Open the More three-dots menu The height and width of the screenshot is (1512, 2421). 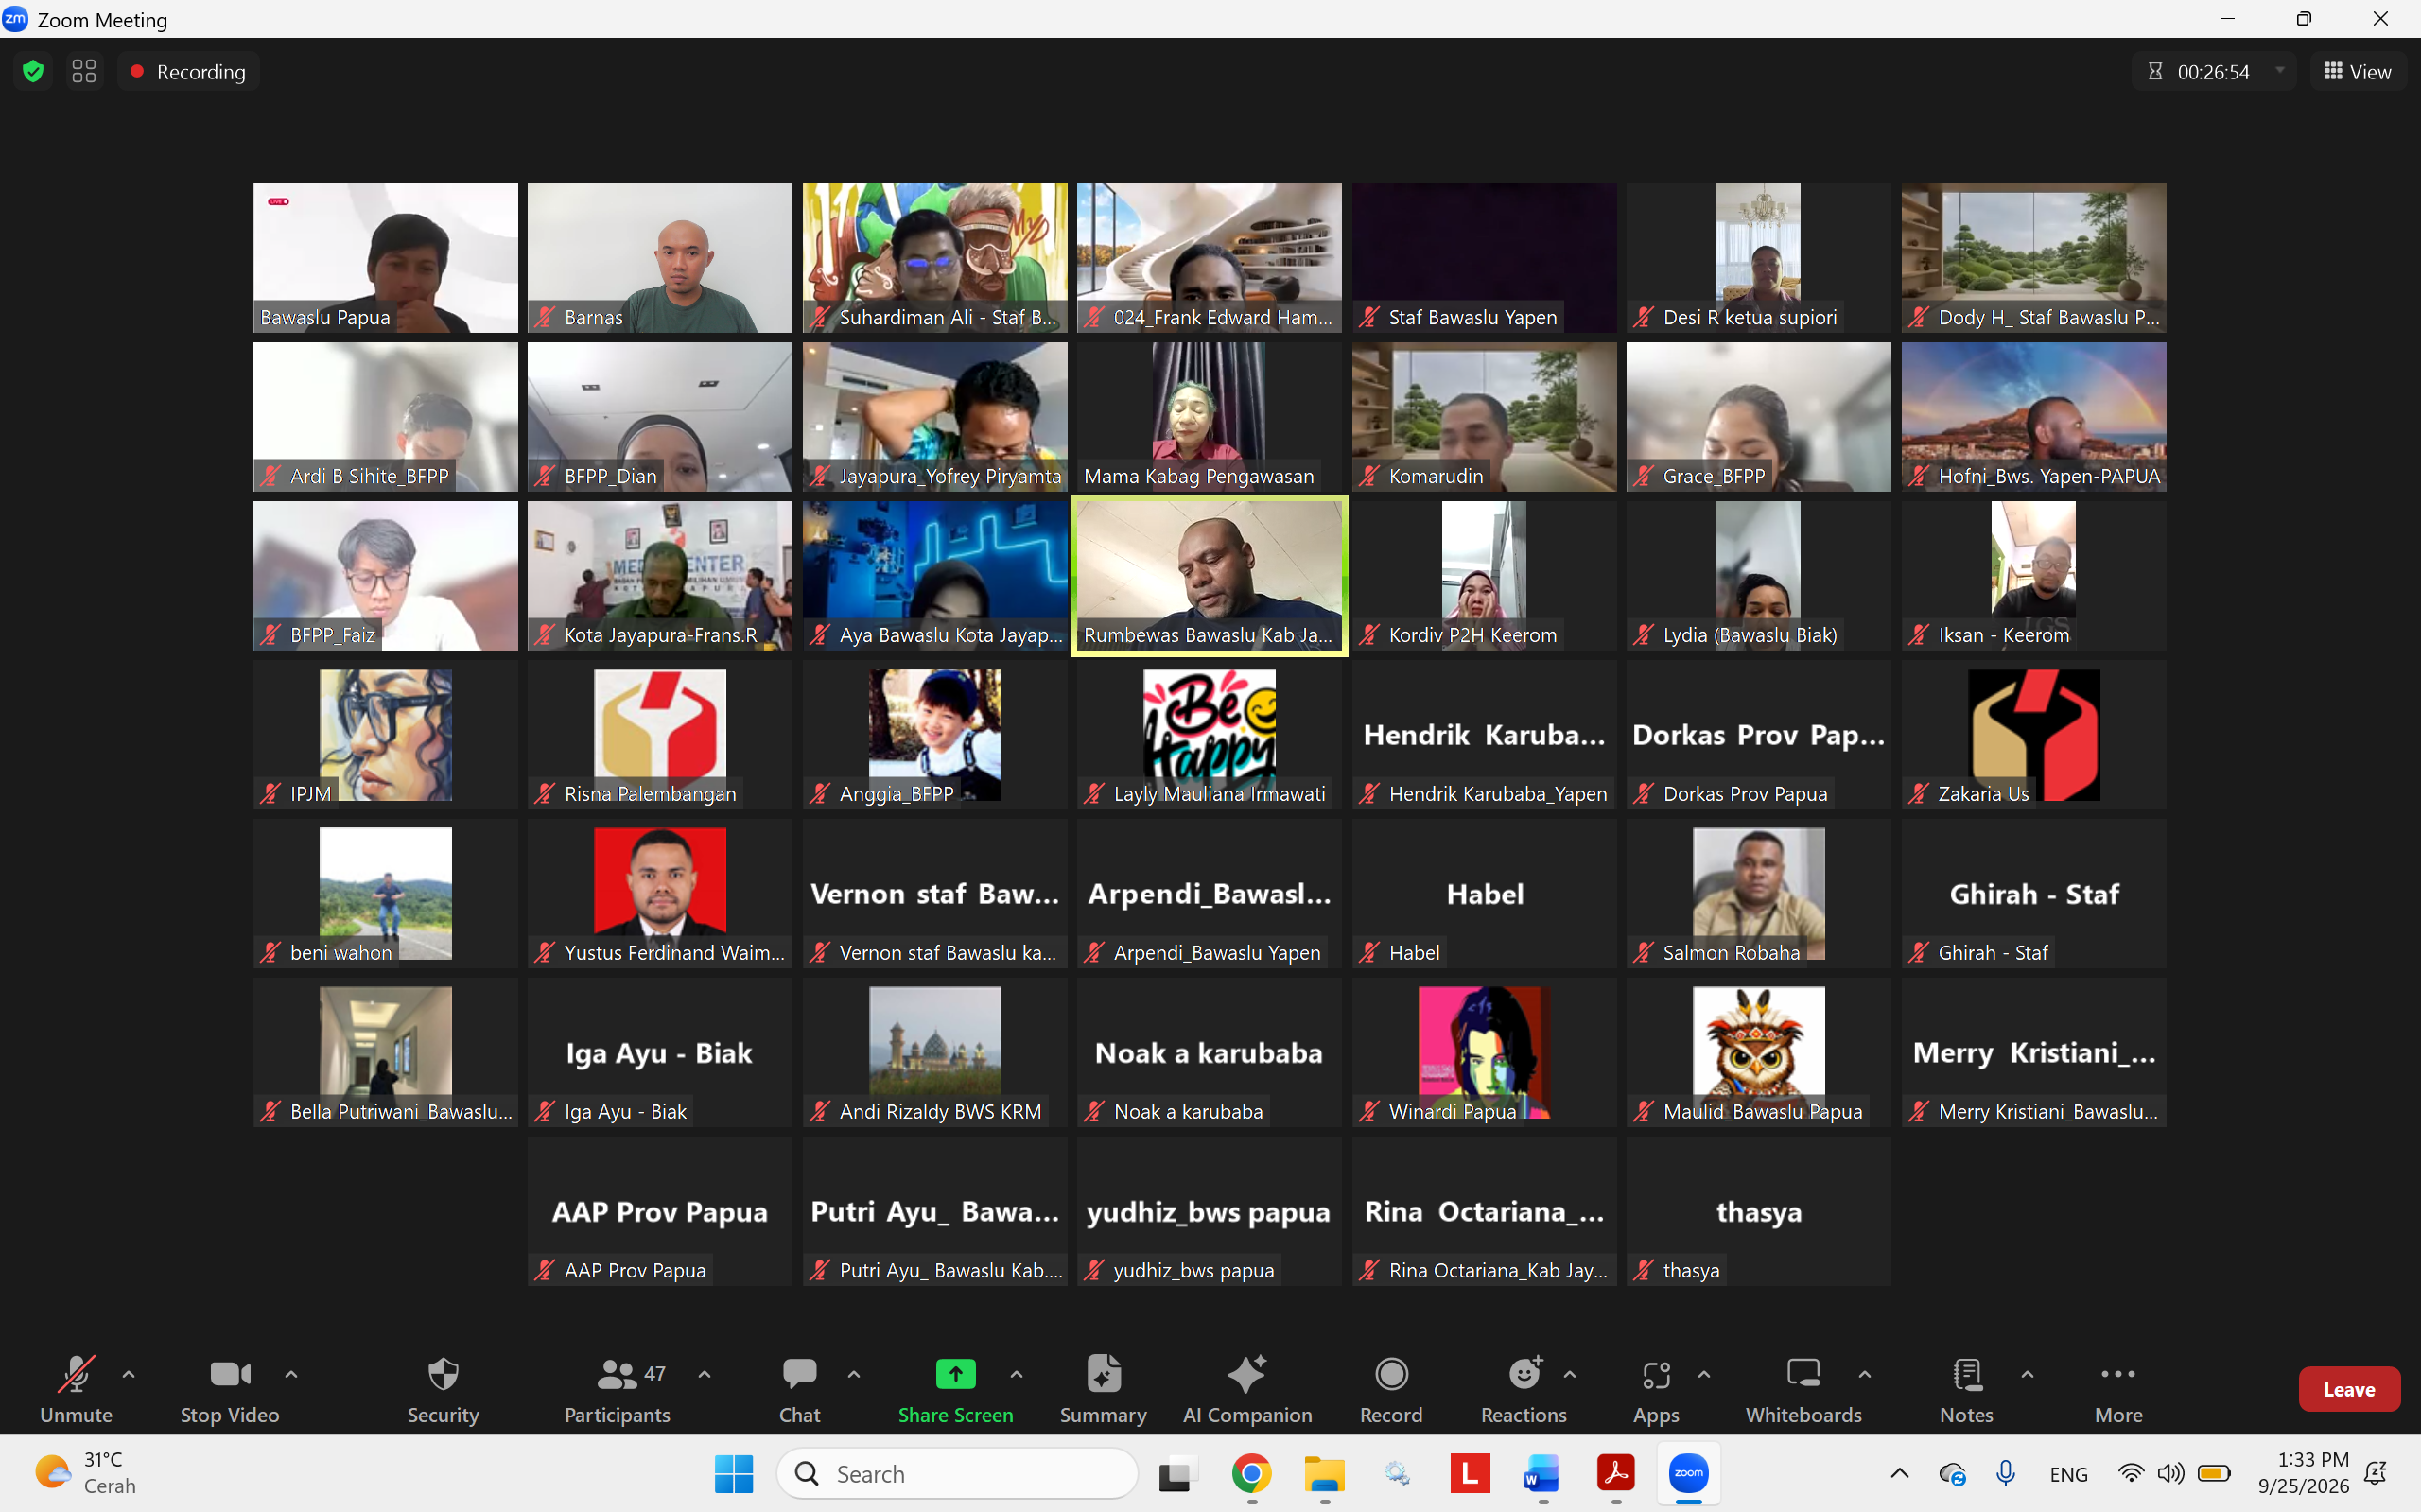pos(2118,1374)
